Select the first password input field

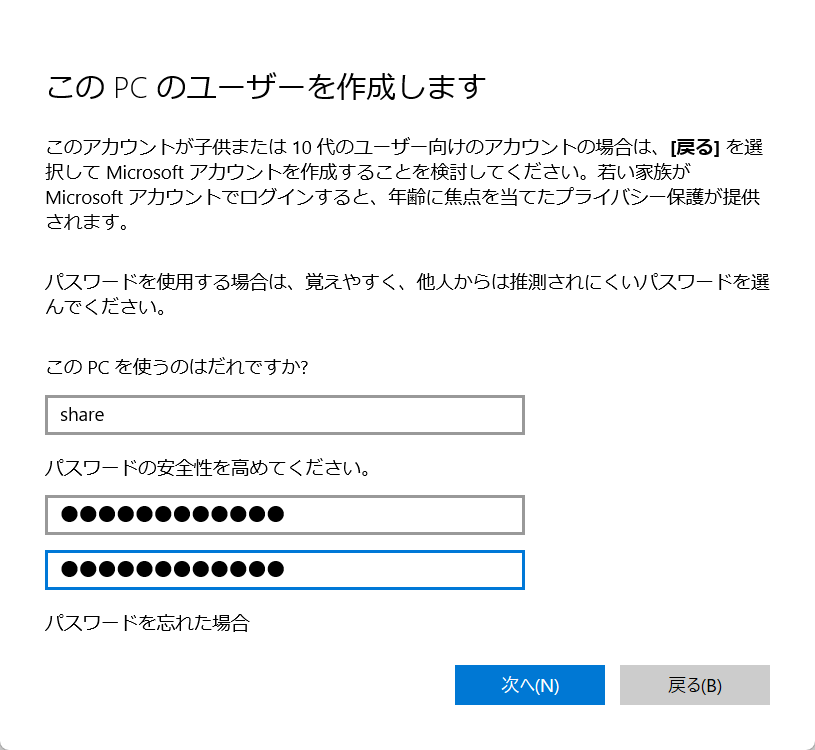[x=285, y=515]
